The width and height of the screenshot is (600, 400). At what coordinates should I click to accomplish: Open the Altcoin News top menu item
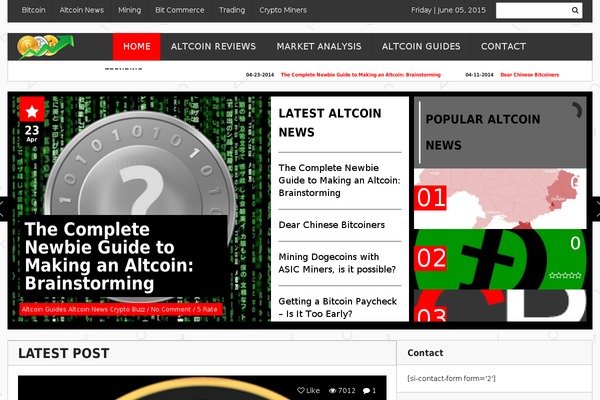pyautogui.click(x=82, y=10)
